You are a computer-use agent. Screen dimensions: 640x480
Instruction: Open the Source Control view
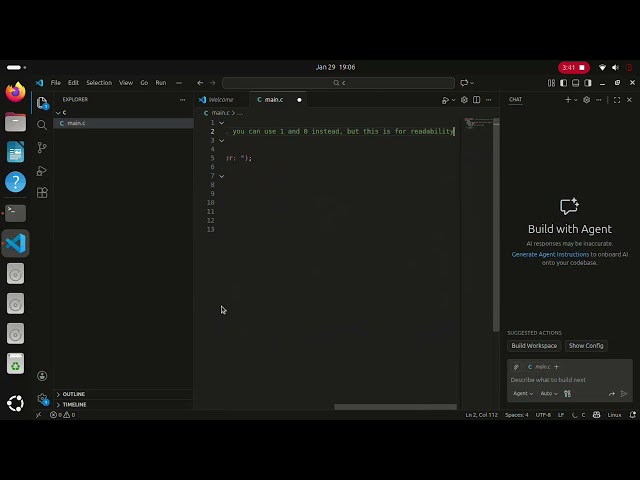[x=42, y=147]
